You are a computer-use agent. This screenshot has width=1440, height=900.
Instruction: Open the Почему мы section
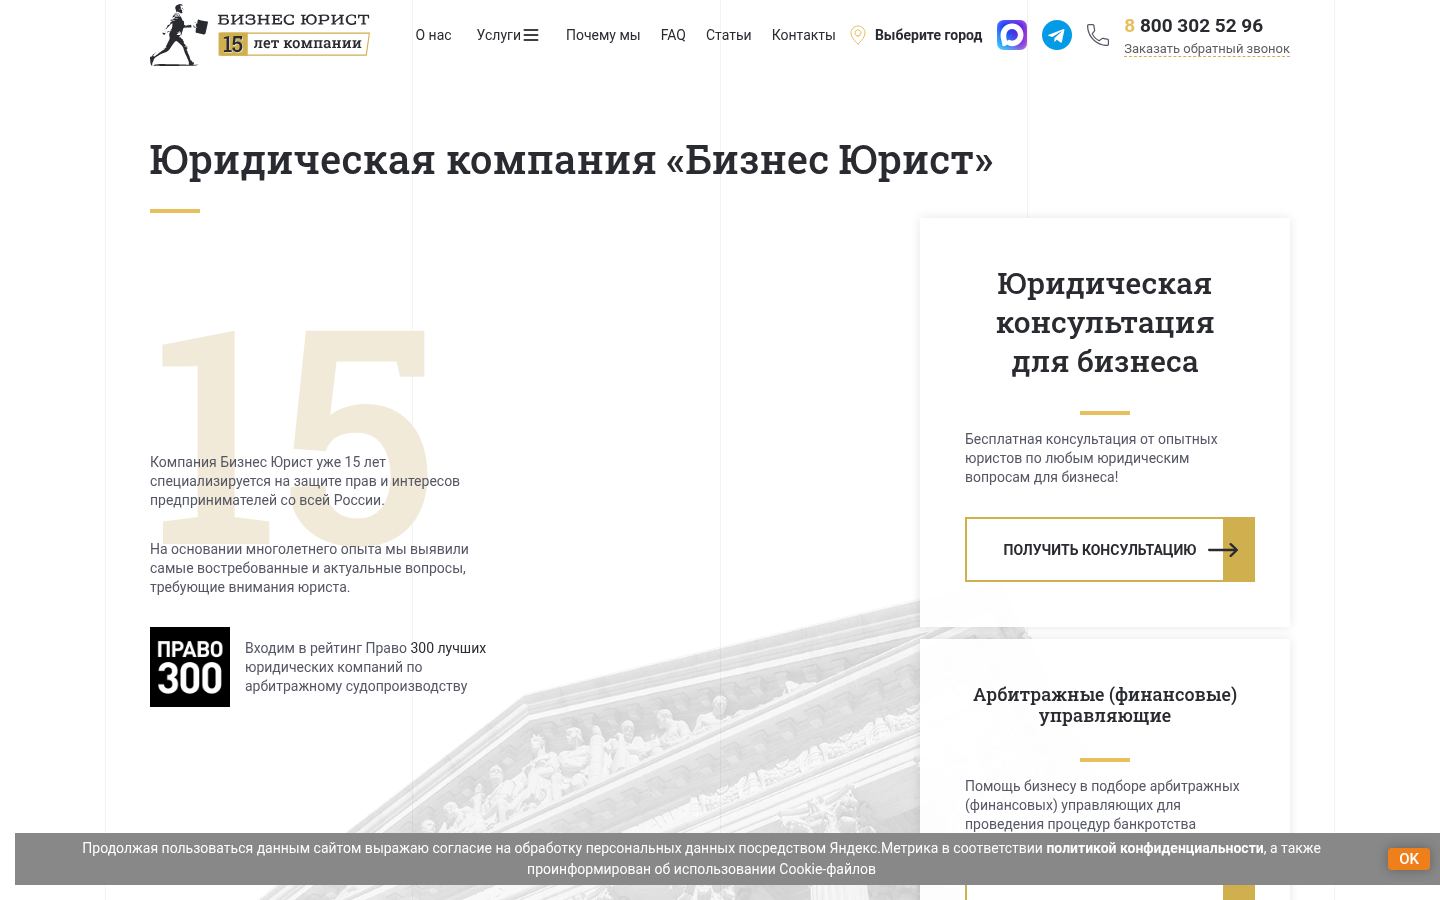[602, 35]
